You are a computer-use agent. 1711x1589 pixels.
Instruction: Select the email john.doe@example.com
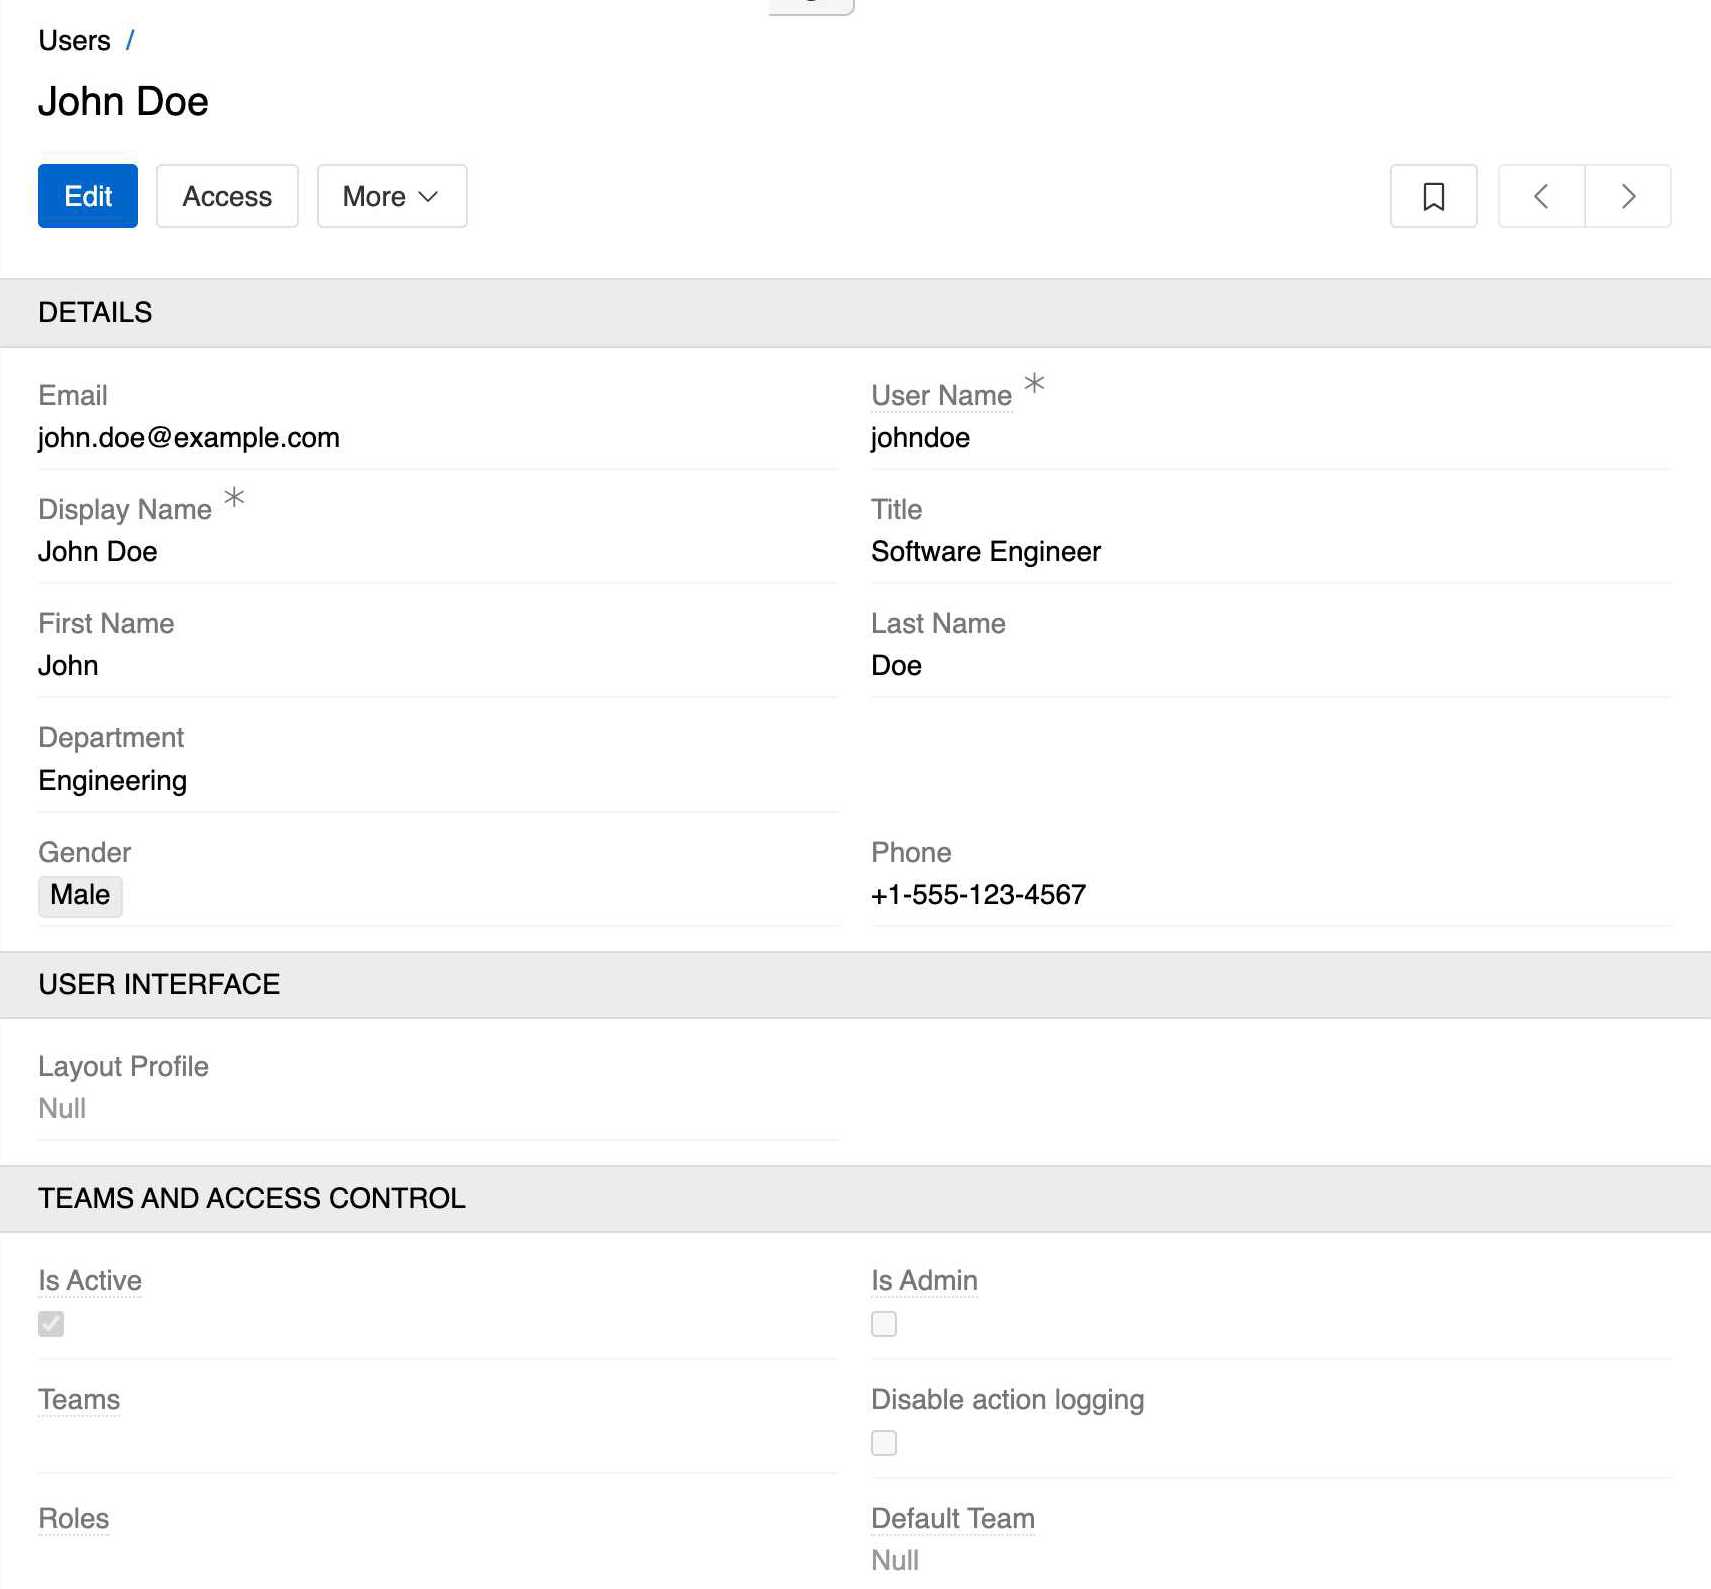point(189,438)
